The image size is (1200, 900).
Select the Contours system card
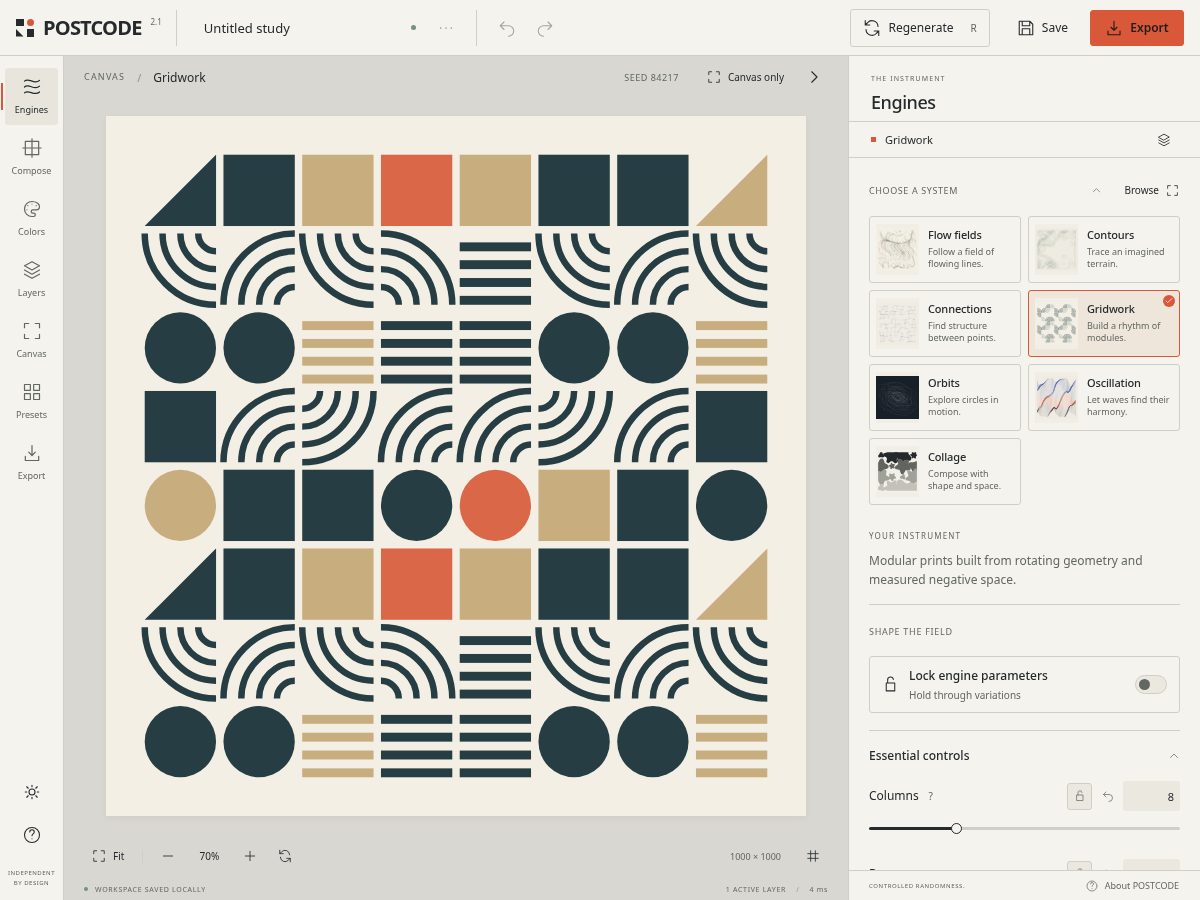point(1104,250)
